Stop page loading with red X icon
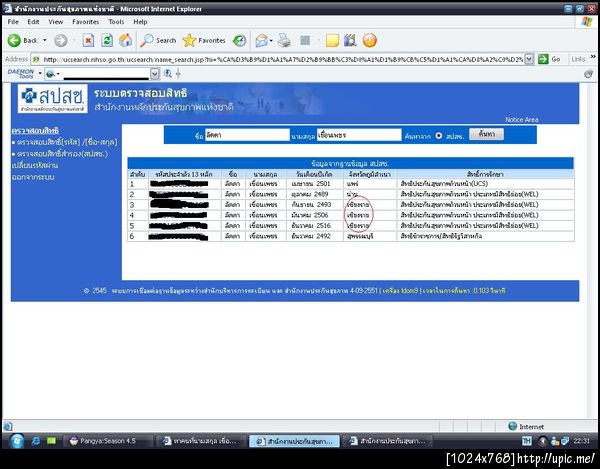The width and height of the screenshot is (600, 469). 88,40
